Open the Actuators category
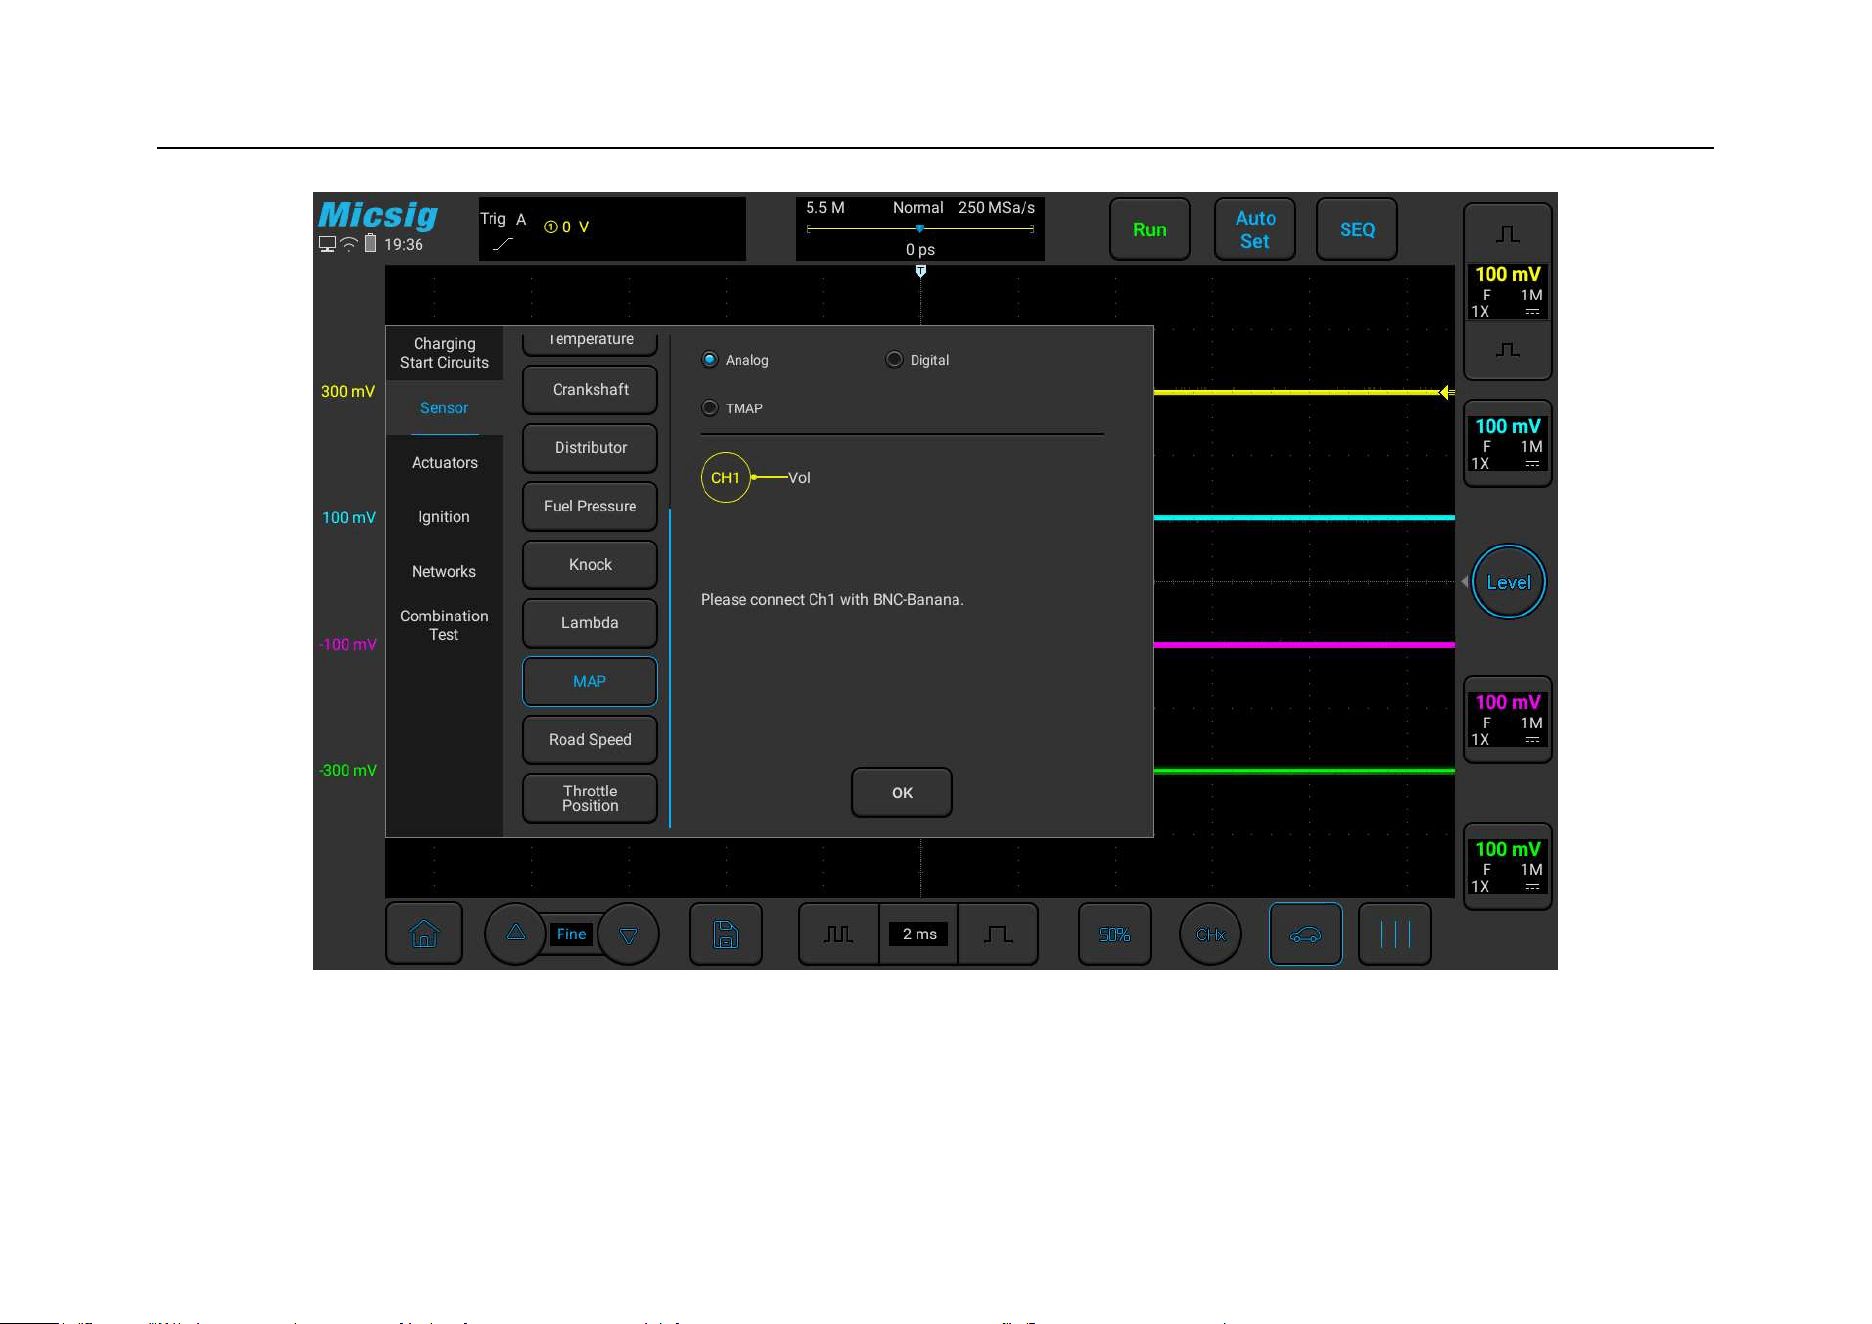 [x=444, y=463]
